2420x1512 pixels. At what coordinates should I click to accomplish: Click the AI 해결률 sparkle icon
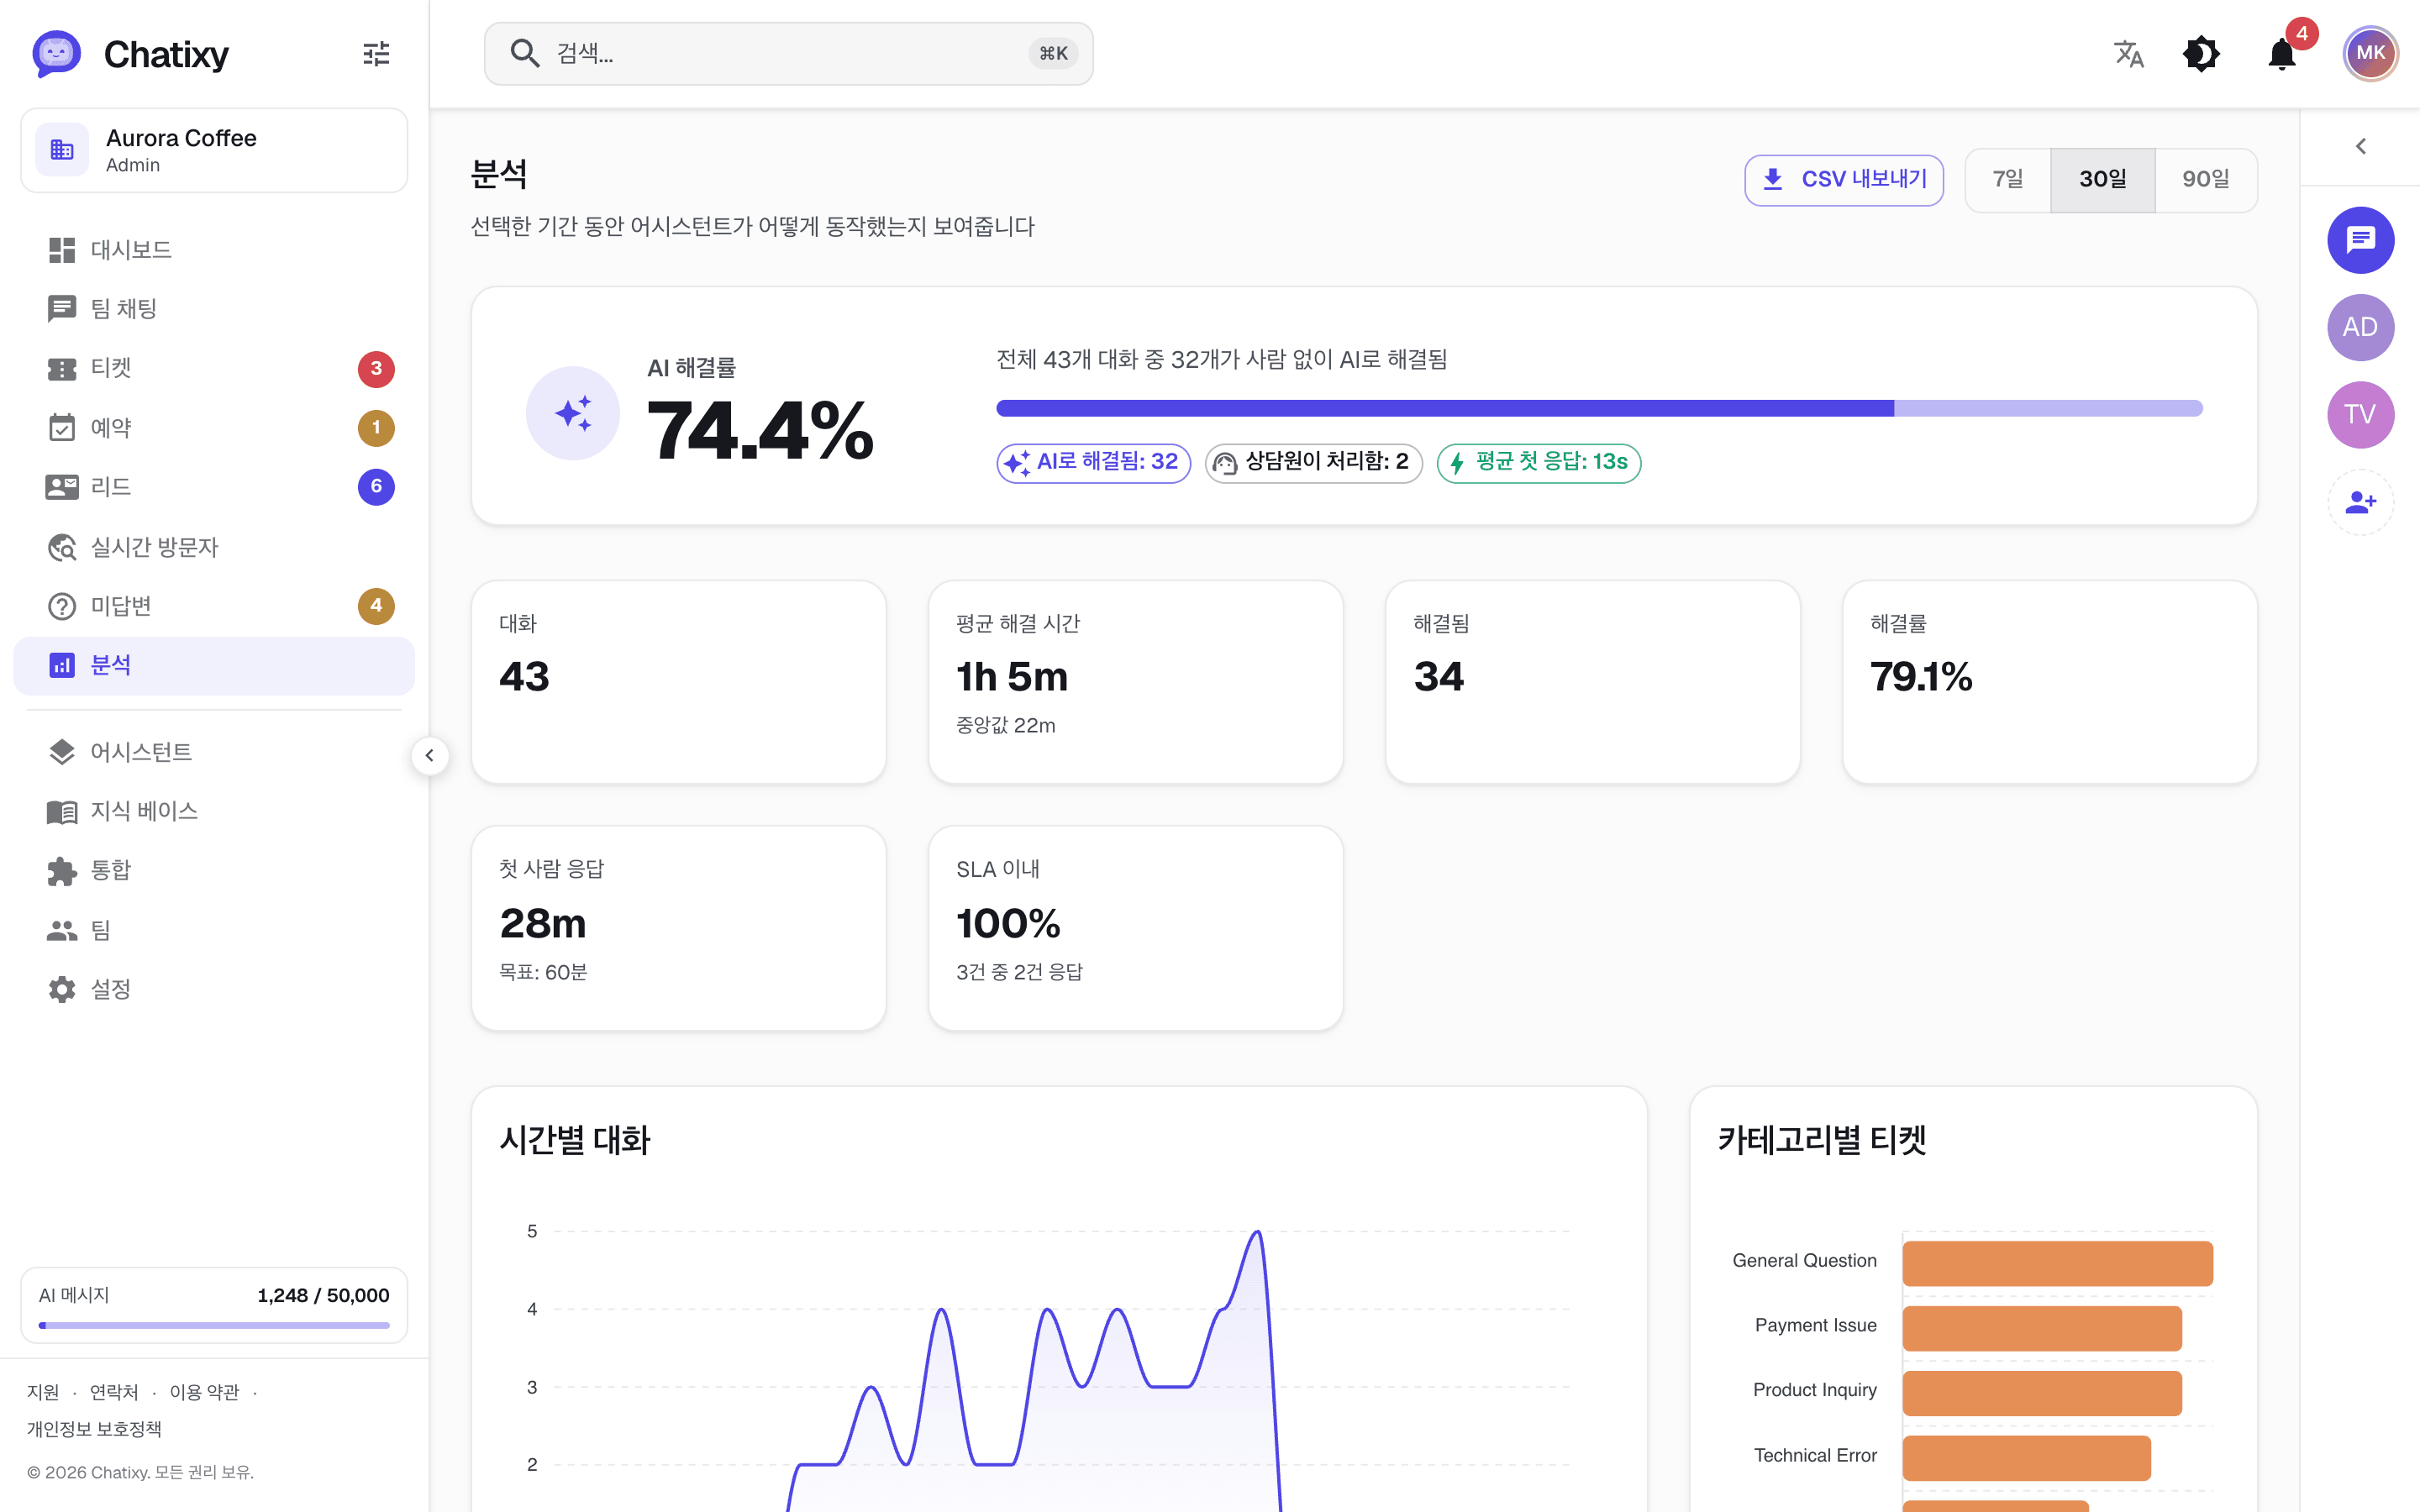pyautogui.click(x=573, y=413)
